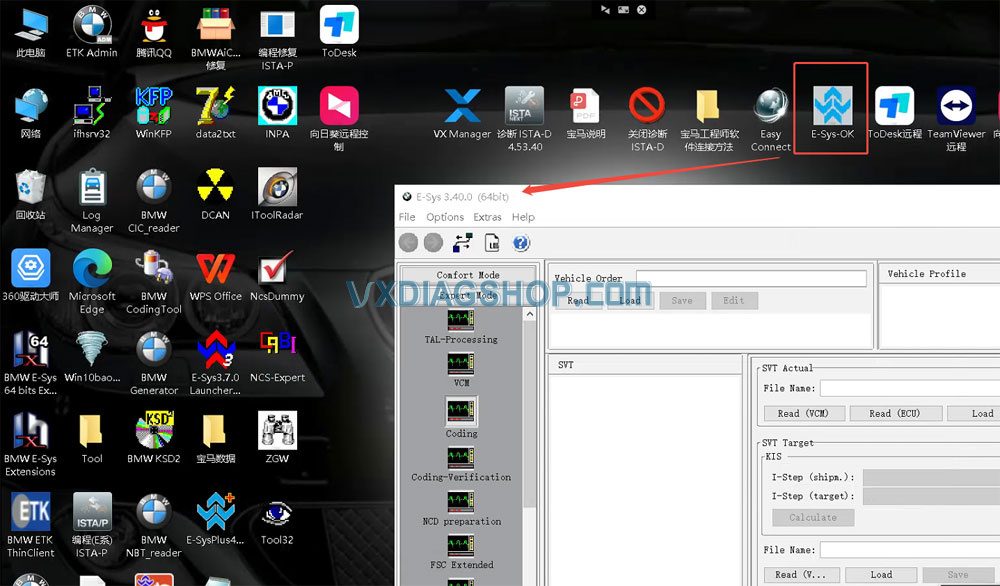
Task: Switch to Comfort Mode
Action: 466,274
